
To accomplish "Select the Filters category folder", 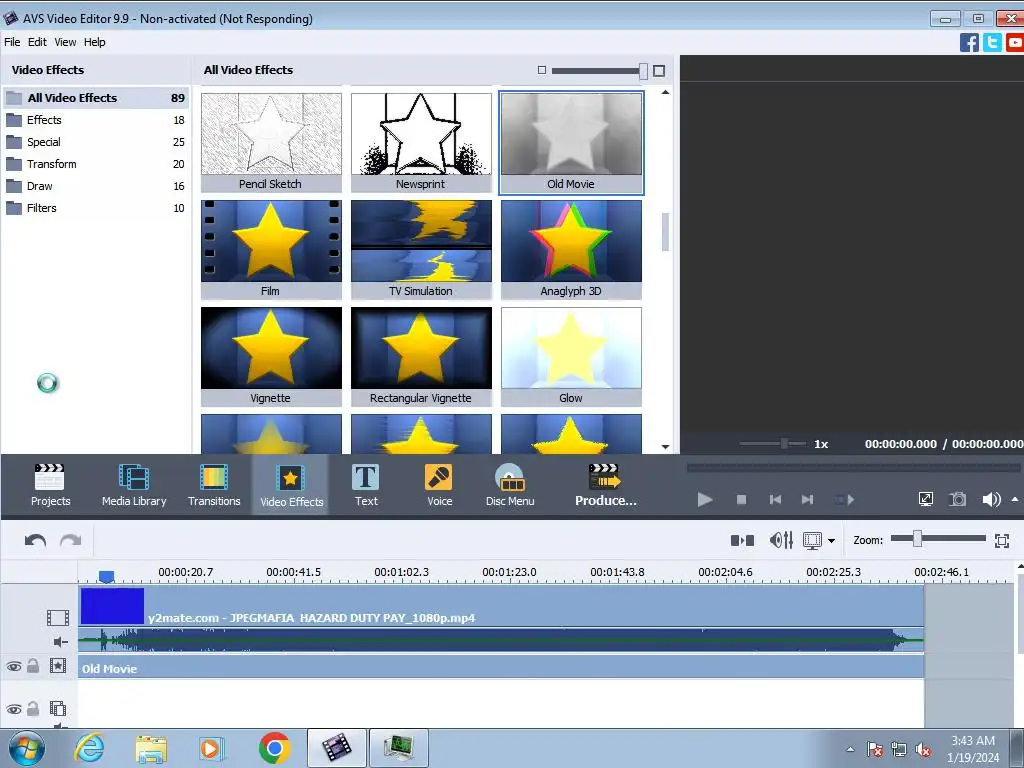I will [x=96, y=208].
